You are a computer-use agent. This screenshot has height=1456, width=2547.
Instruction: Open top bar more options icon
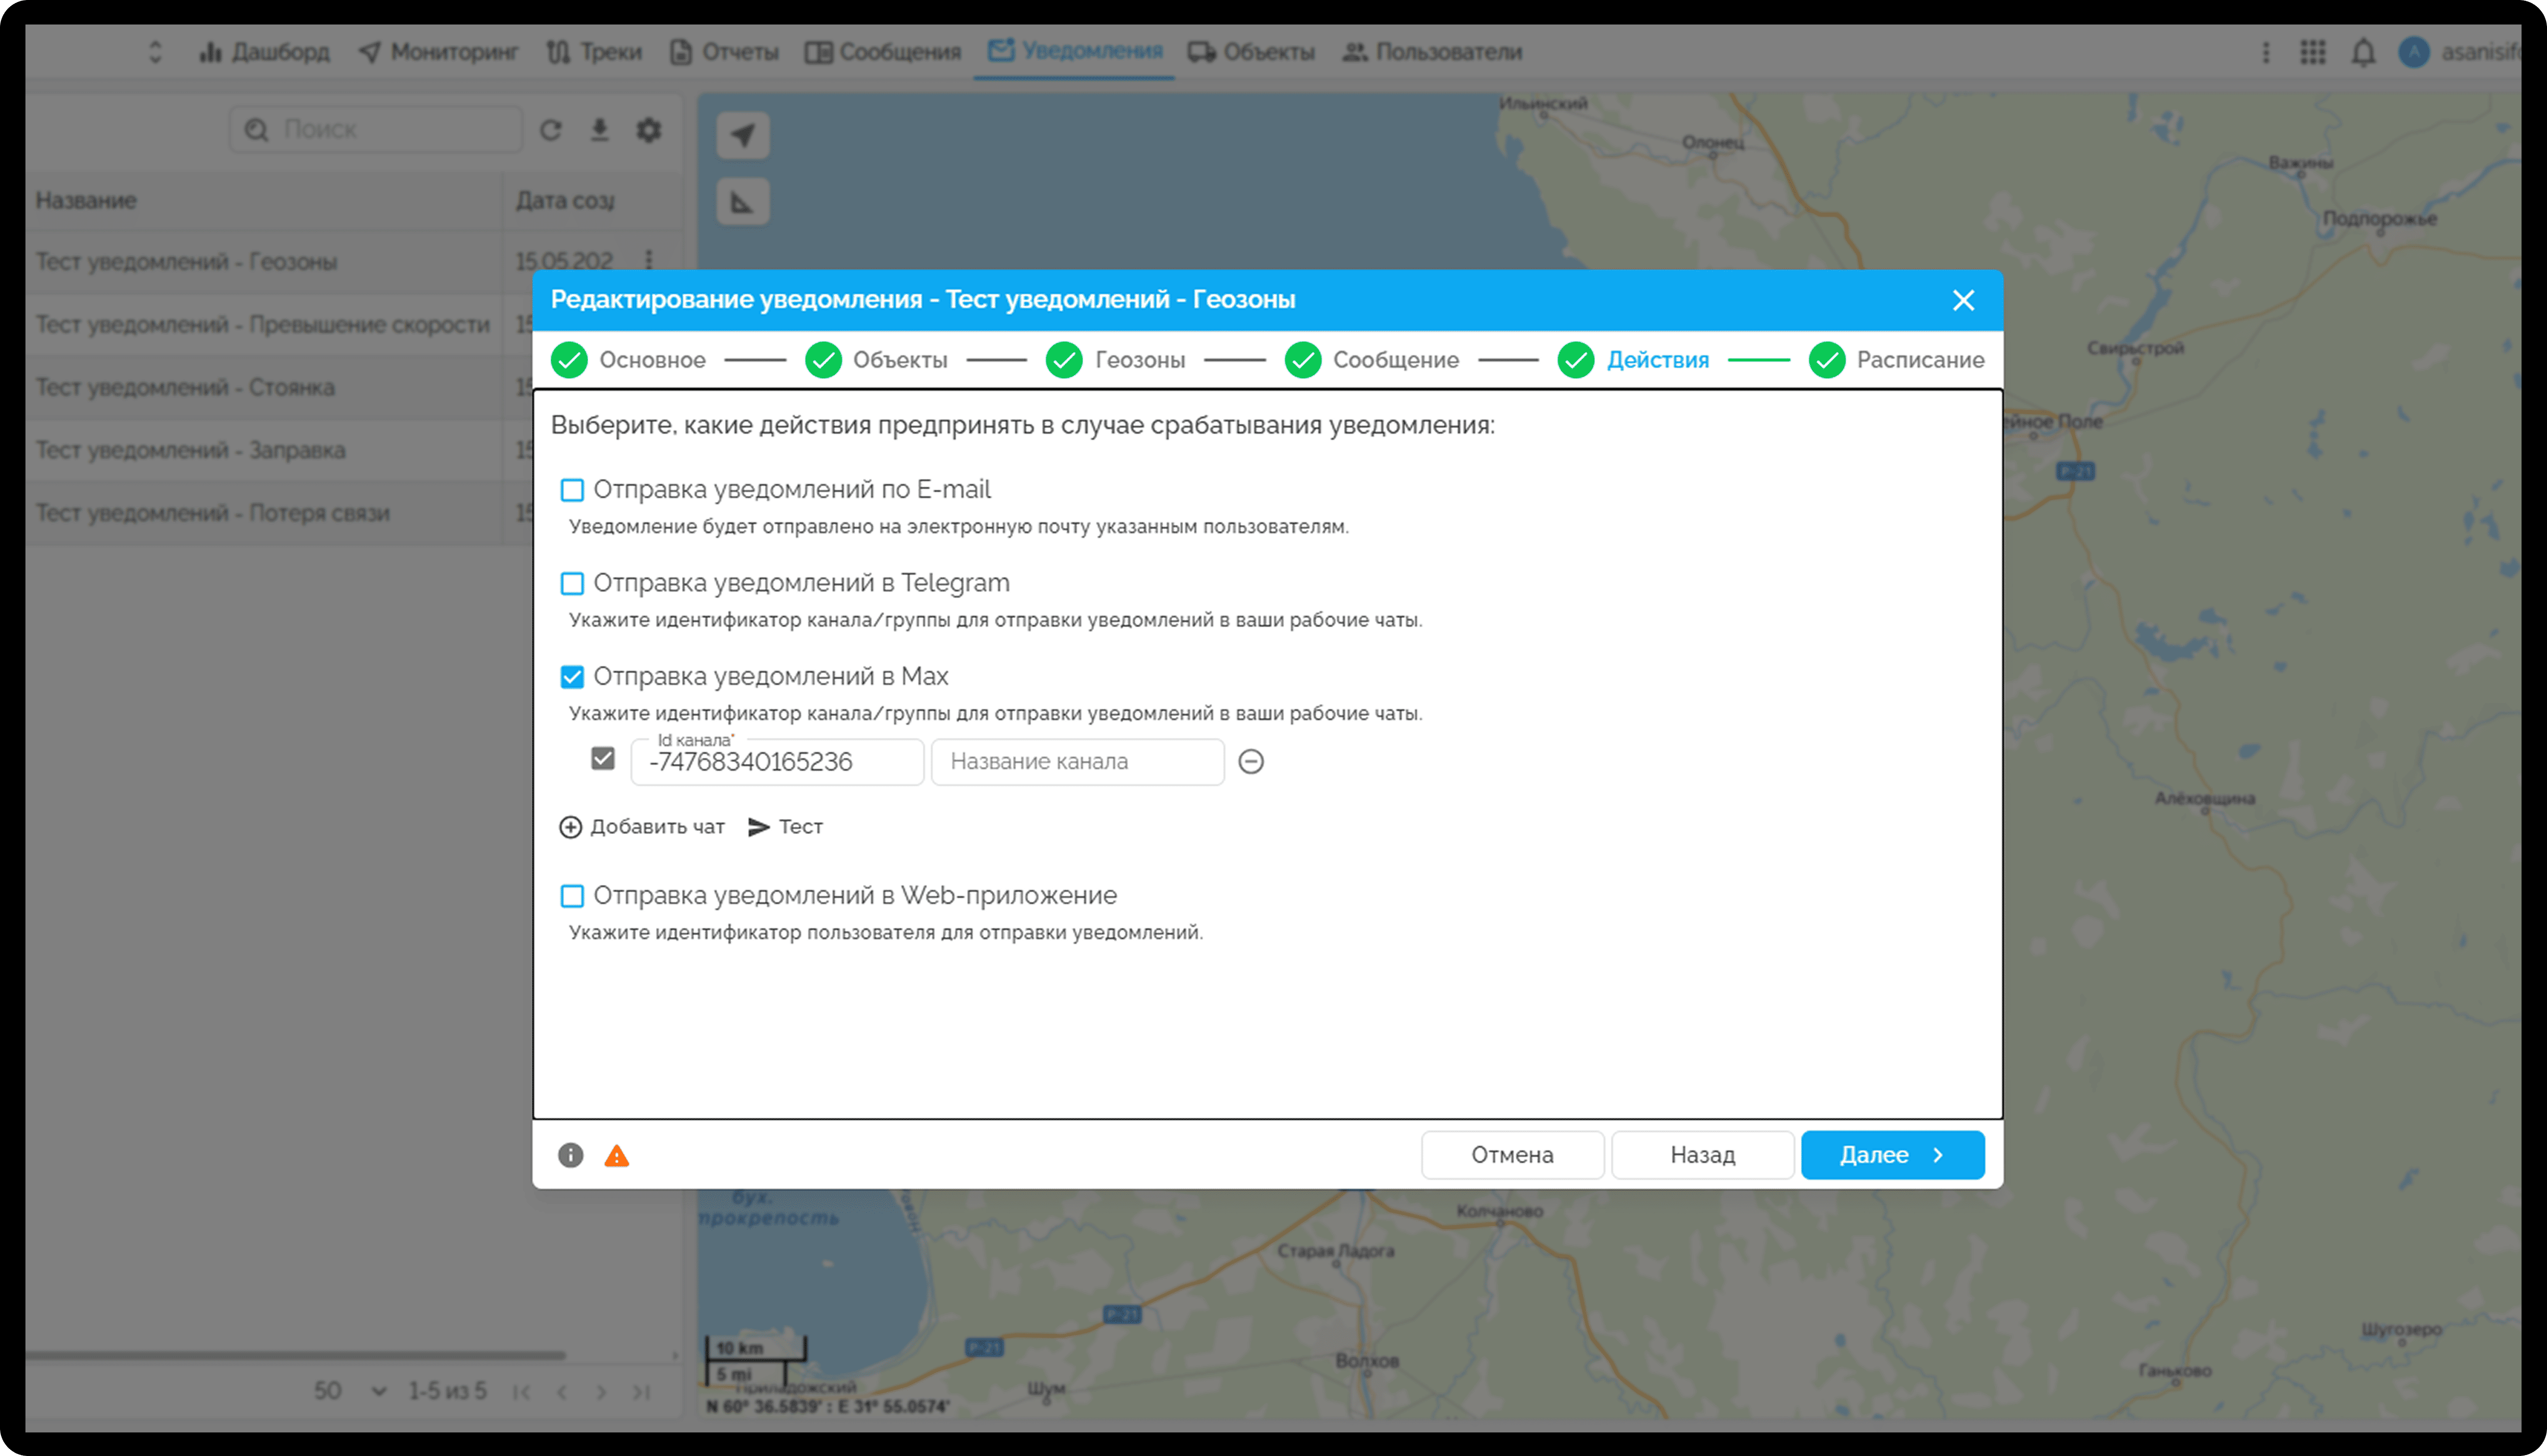pyautogui.click(x=2266, y=52)
